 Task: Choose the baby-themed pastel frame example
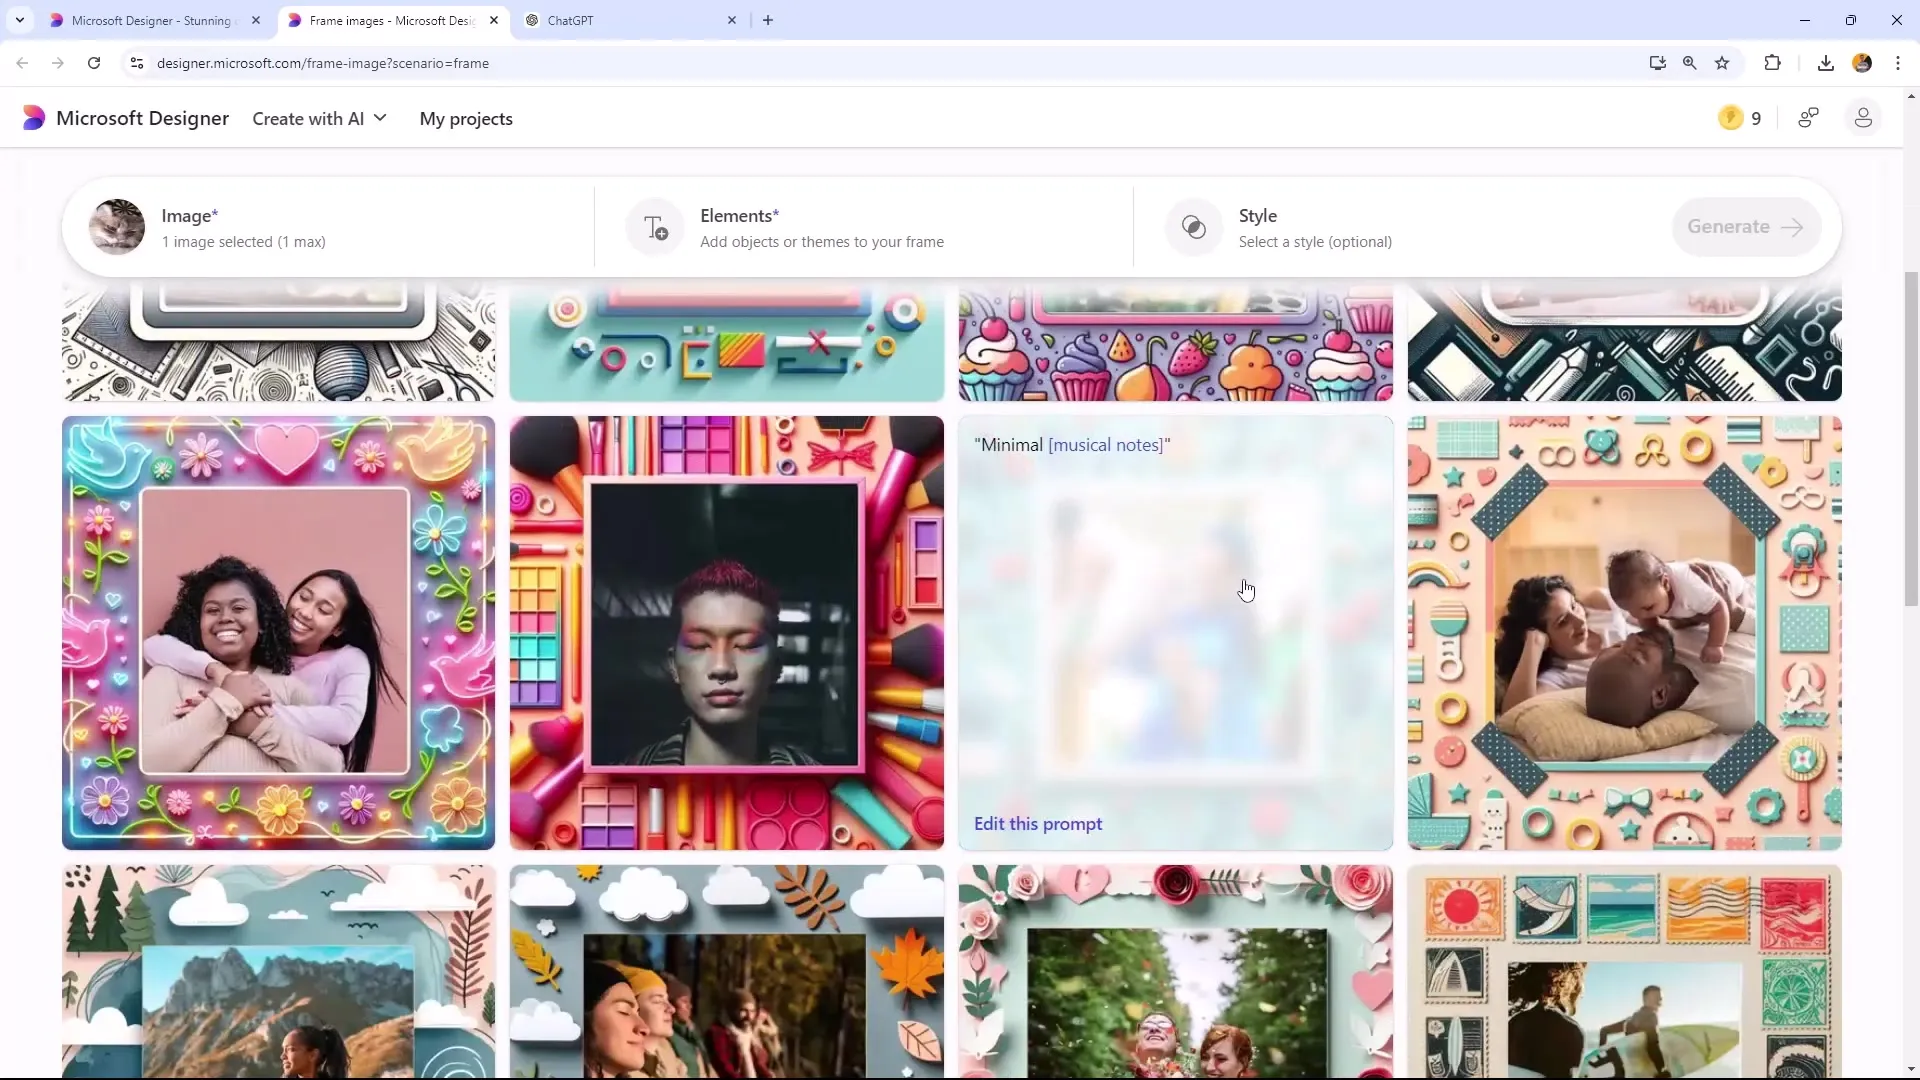(x=1625, y=633)
